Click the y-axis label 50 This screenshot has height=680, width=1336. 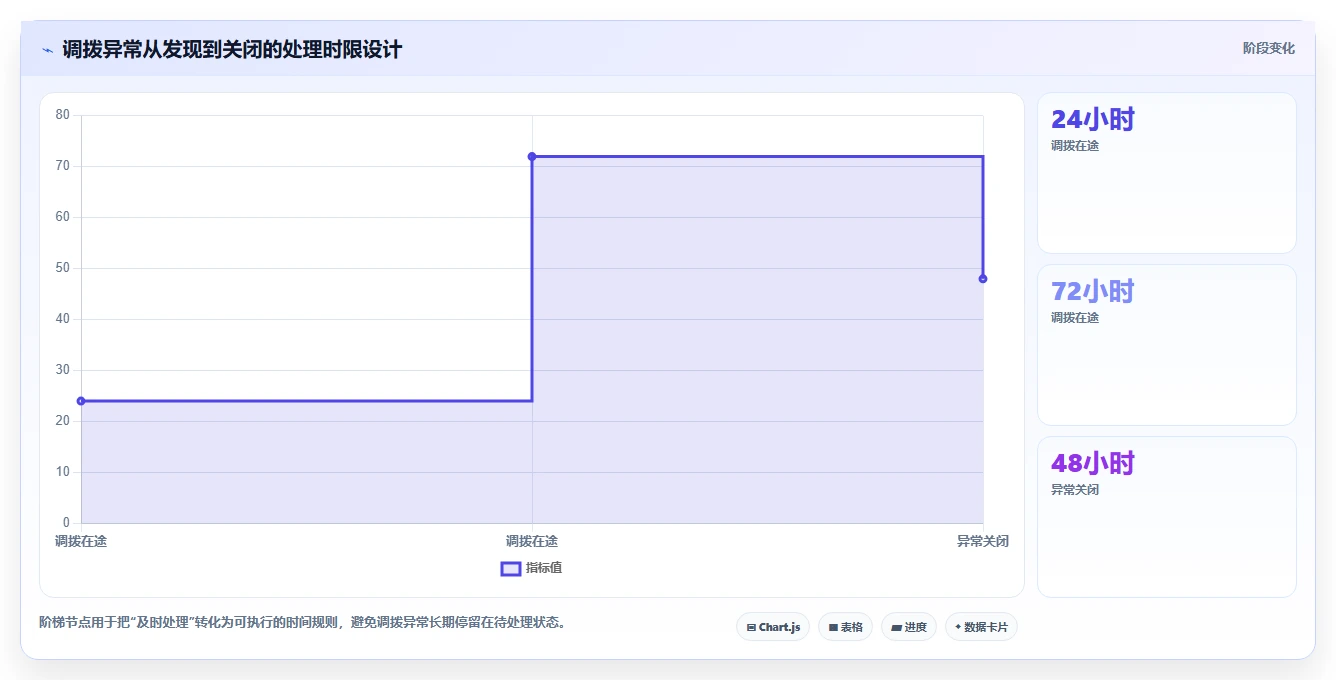tap(63, 268)
